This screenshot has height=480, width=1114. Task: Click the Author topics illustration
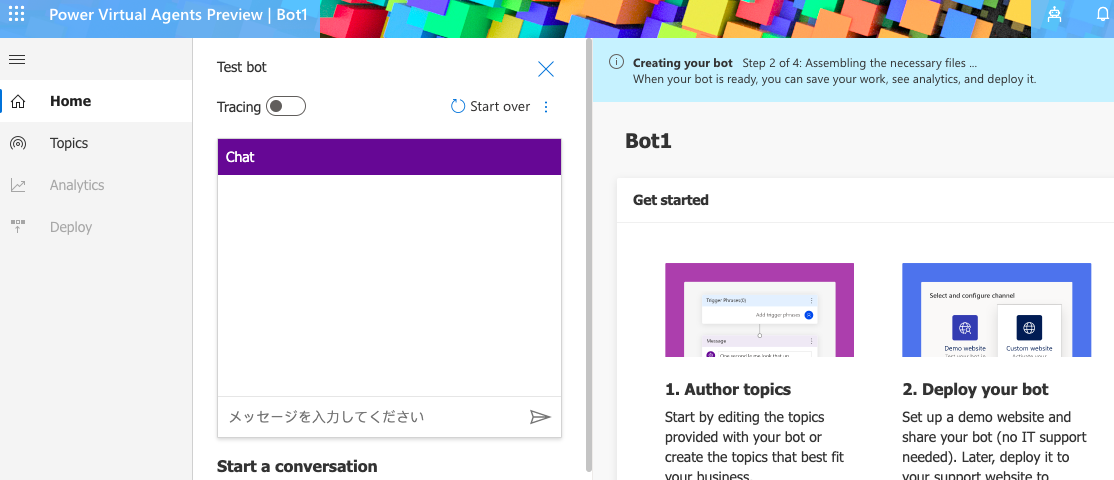coord(759,310)
